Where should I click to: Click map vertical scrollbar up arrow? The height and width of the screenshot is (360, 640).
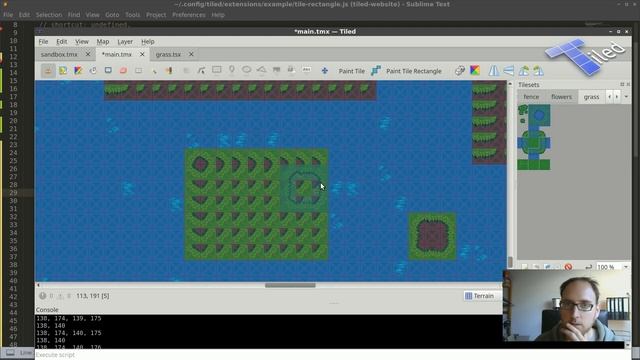coord(510,84)
